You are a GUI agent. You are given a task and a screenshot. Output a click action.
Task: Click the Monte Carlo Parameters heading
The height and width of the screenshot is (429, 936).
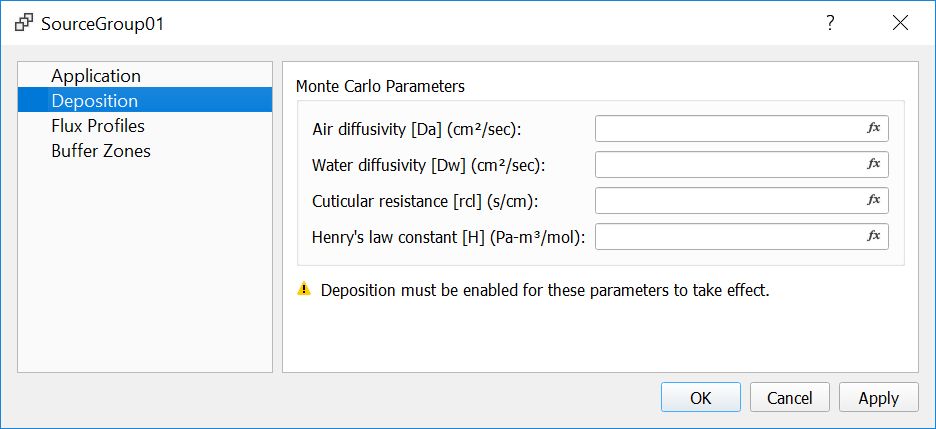click(x=380, y=86)
